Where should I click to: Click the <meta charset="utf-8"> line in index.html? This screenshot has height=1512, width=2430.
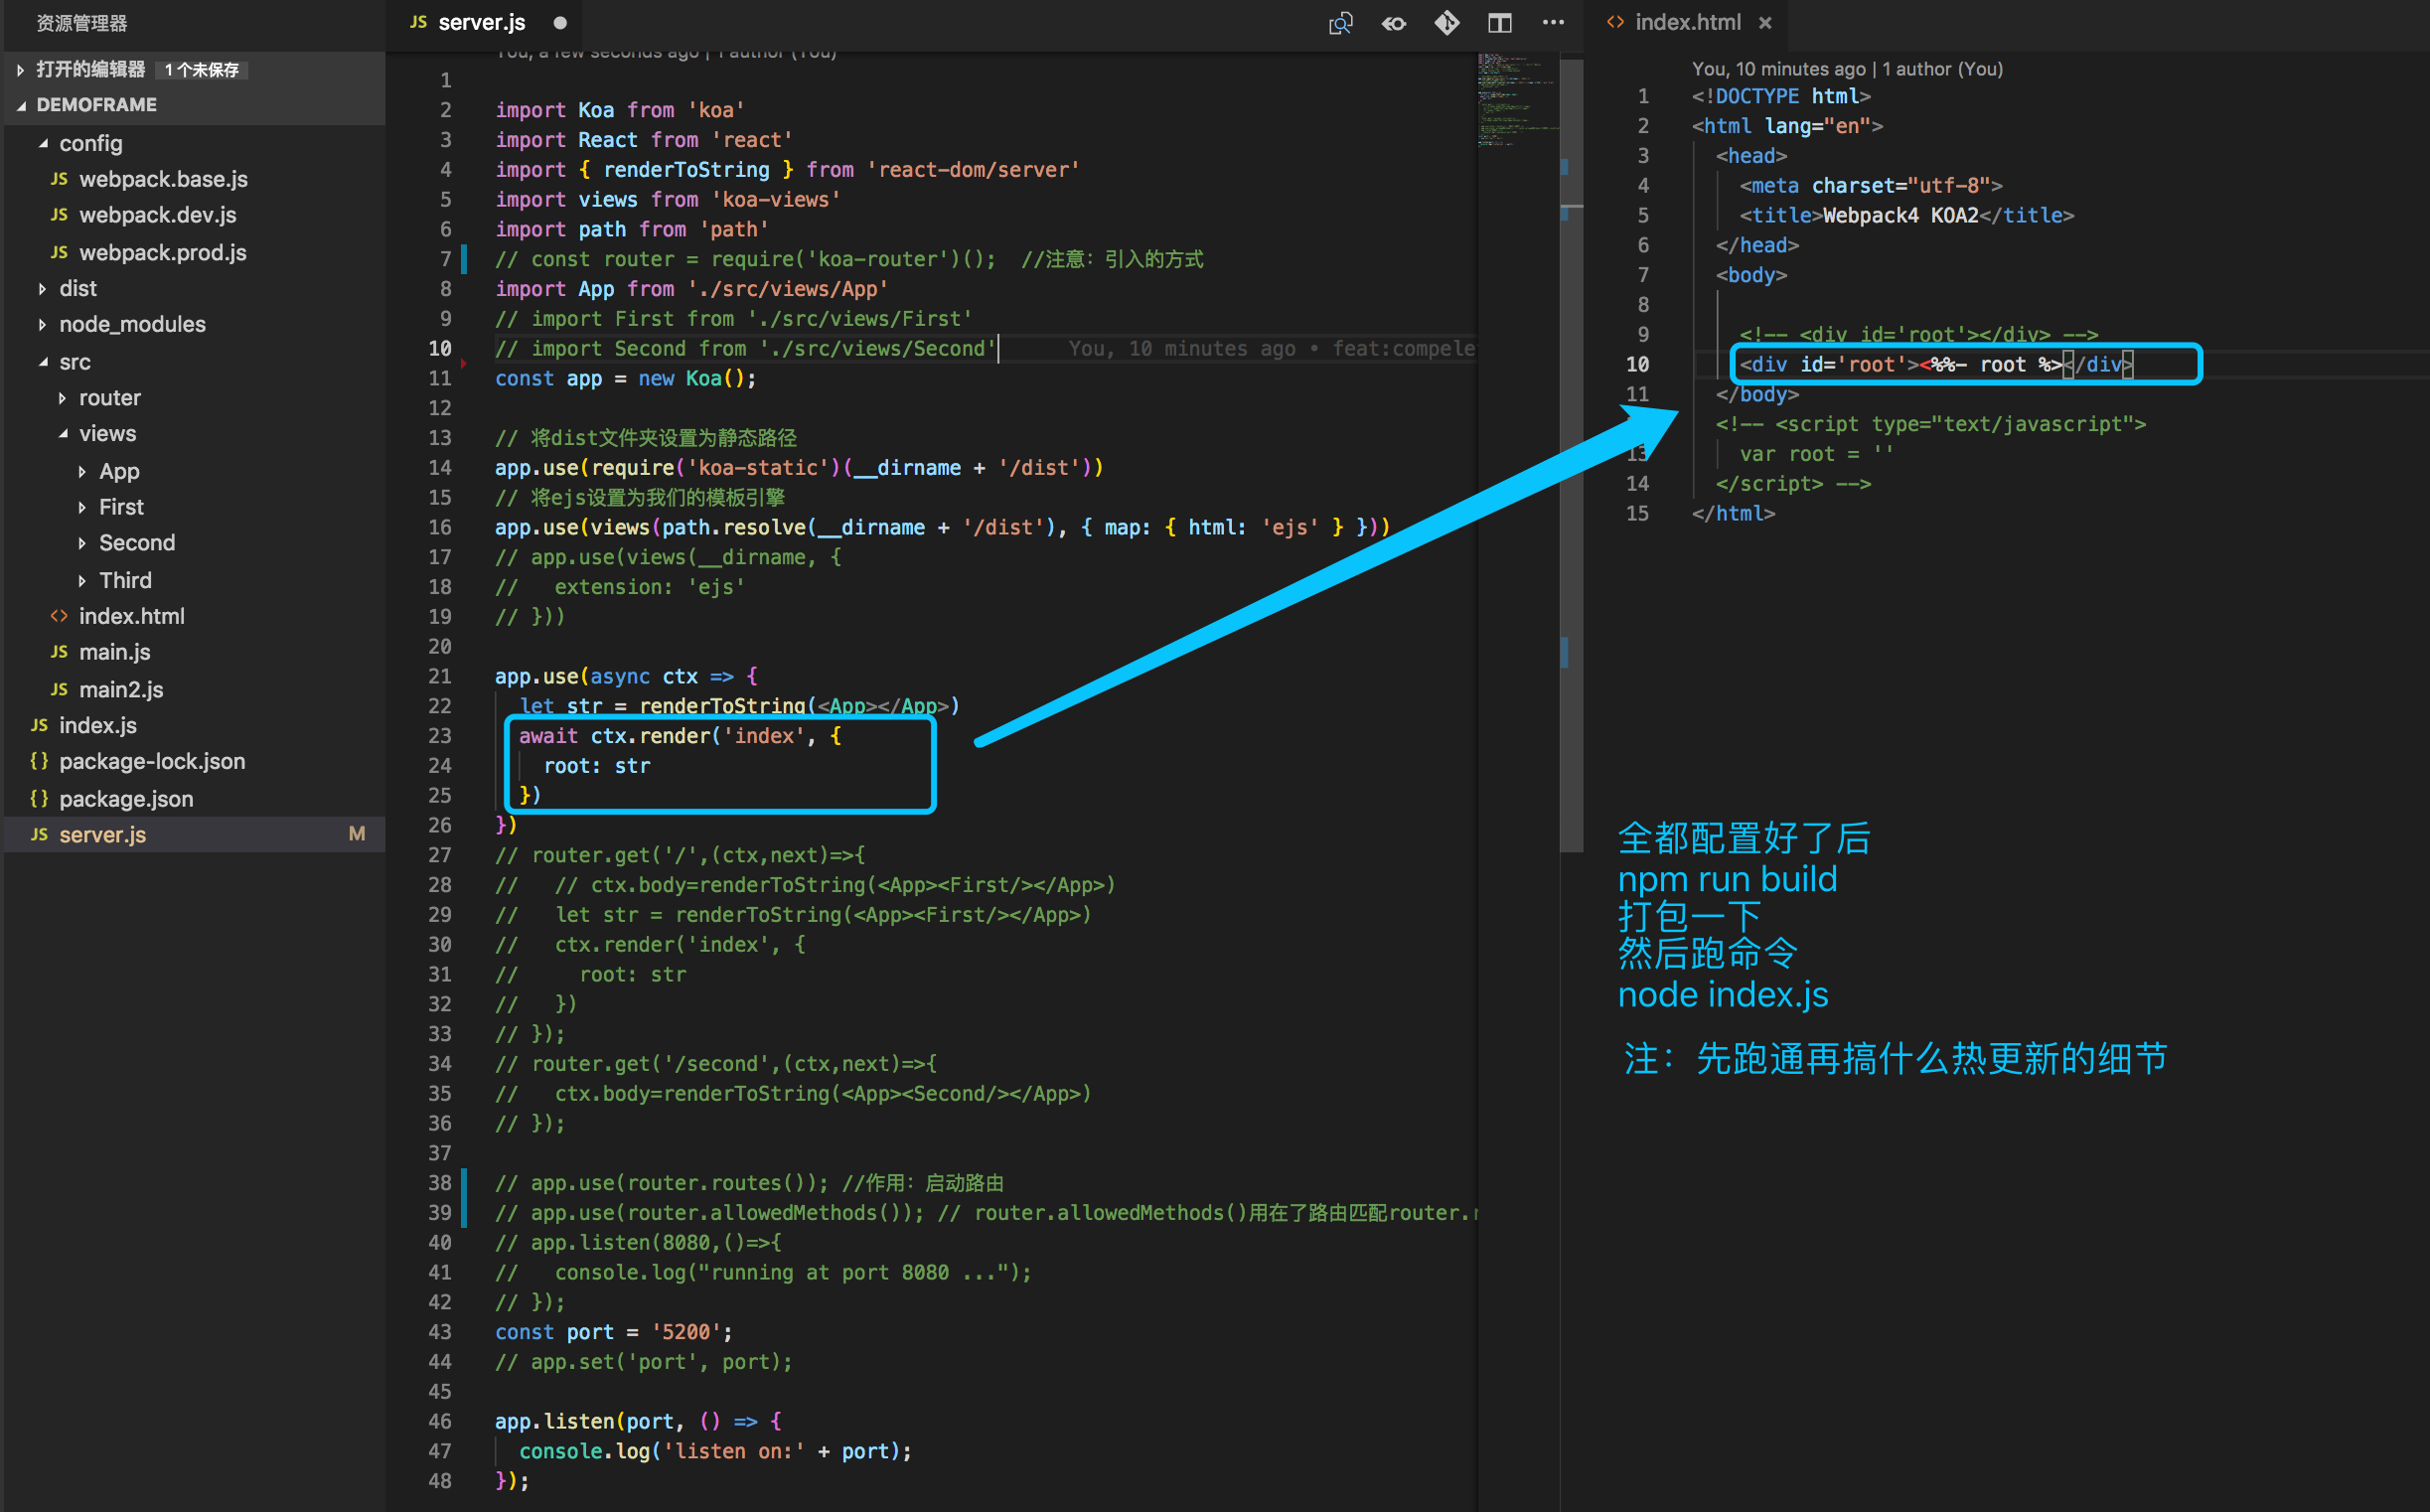(x=1870, y=186)
